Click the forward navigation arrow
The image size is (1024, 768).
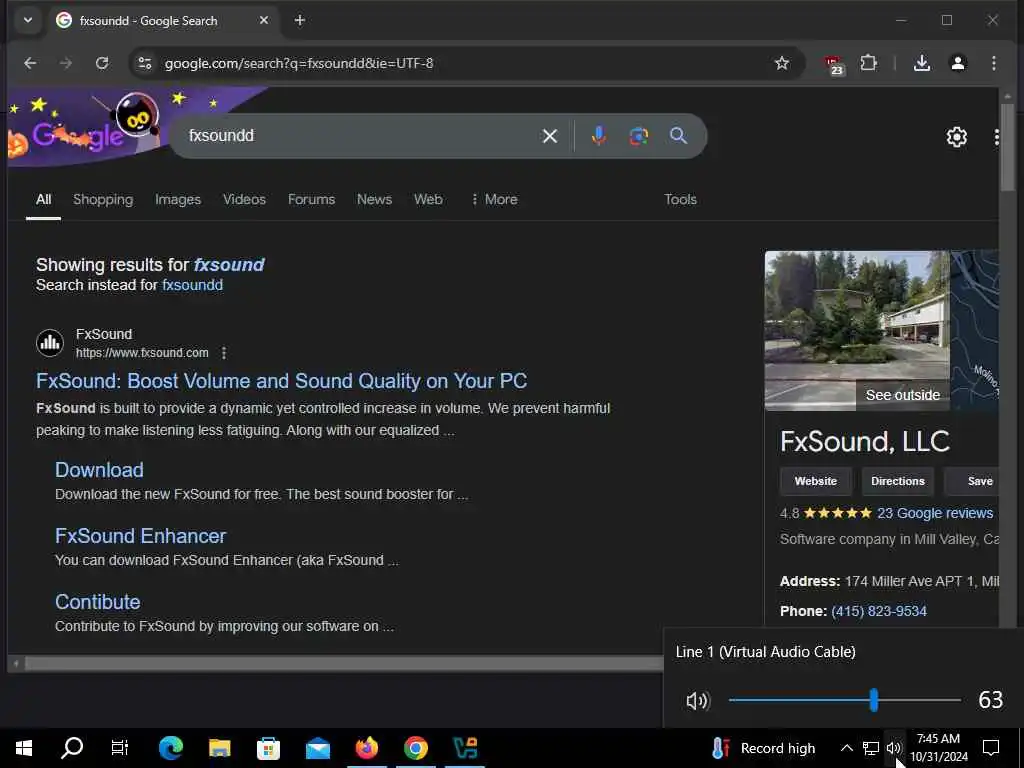point(66,63)
